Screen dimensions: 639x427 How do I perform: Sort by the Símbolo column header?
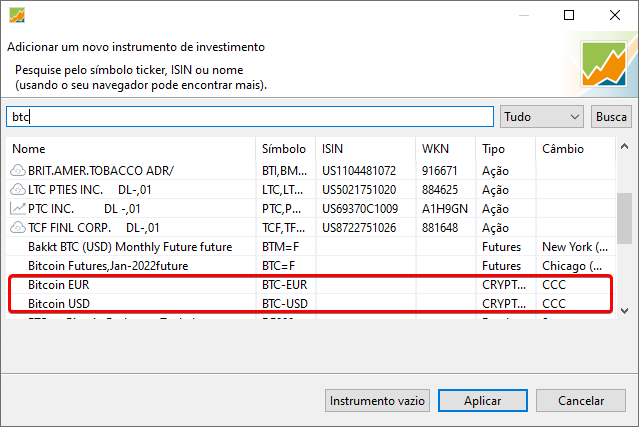coord(284,149)
